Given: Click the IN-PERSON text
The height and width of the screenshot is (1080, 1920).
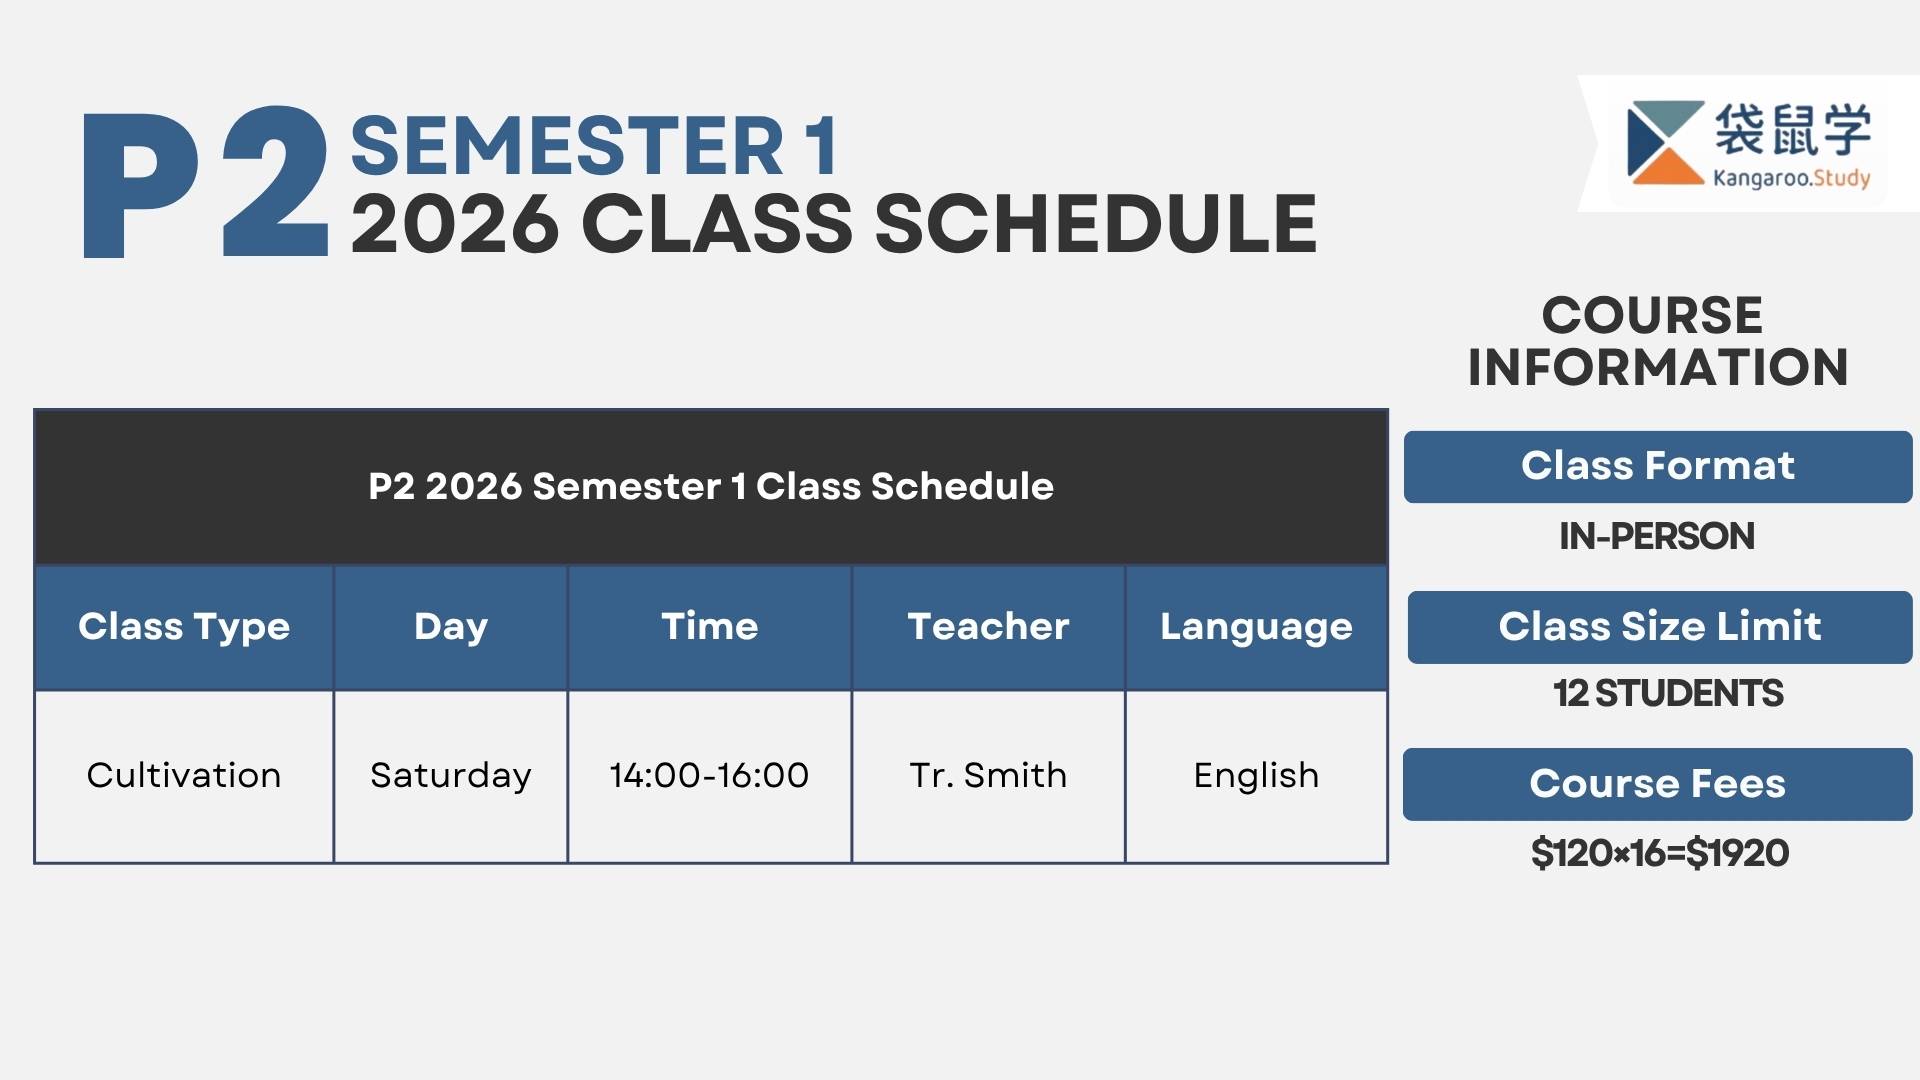Looking at the screenshot, I should [x=1657, y=537].
